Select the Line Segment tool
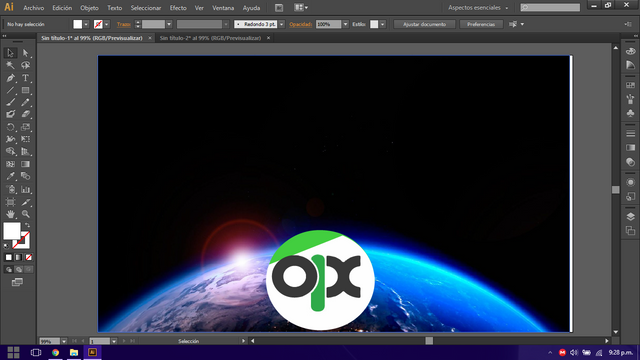The width and height of the screenshot is (640, 360). (10, 90)
